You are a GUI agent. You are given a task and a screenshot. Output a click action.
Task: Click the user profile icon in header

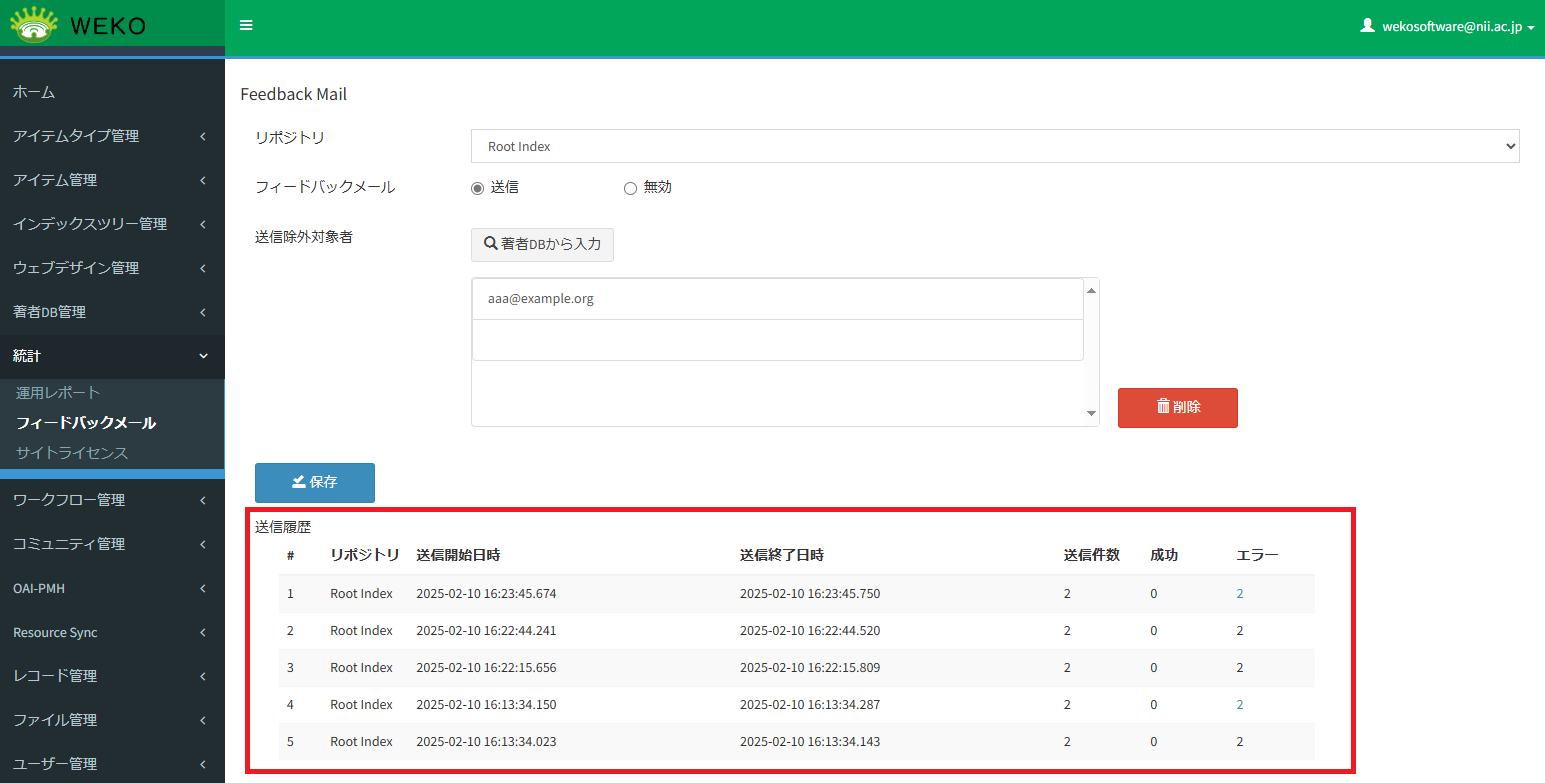pyautogui.click(x=1367, y=26)
